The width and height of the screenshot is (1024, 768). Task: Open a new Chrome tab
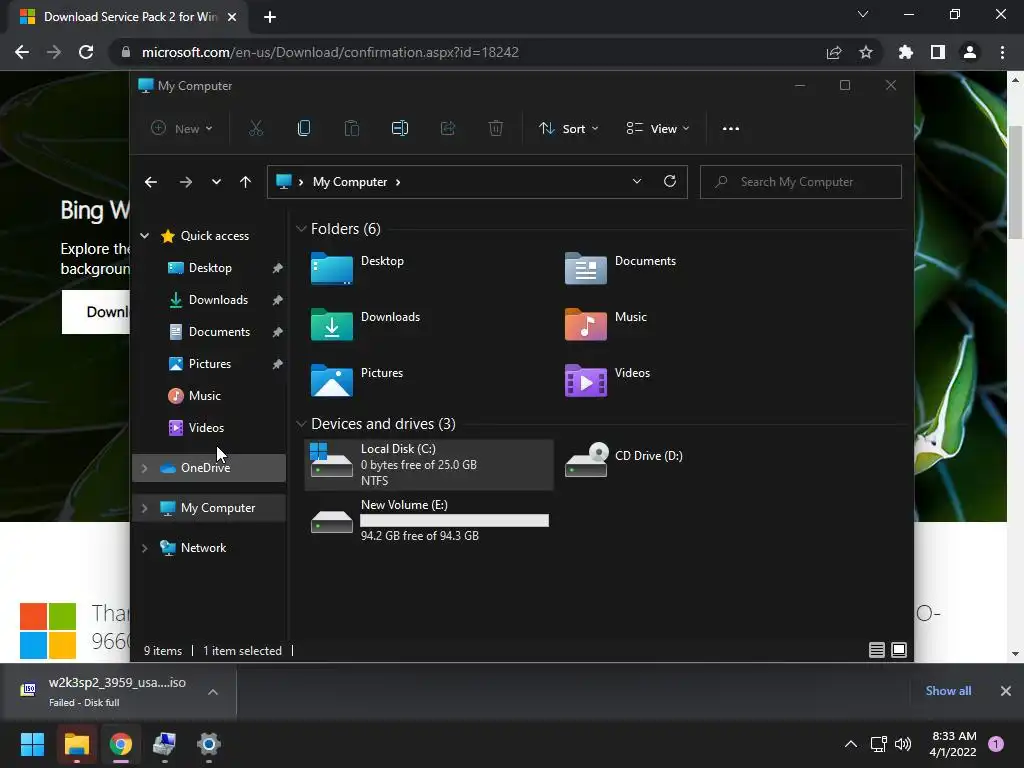[x=270, y=17]
